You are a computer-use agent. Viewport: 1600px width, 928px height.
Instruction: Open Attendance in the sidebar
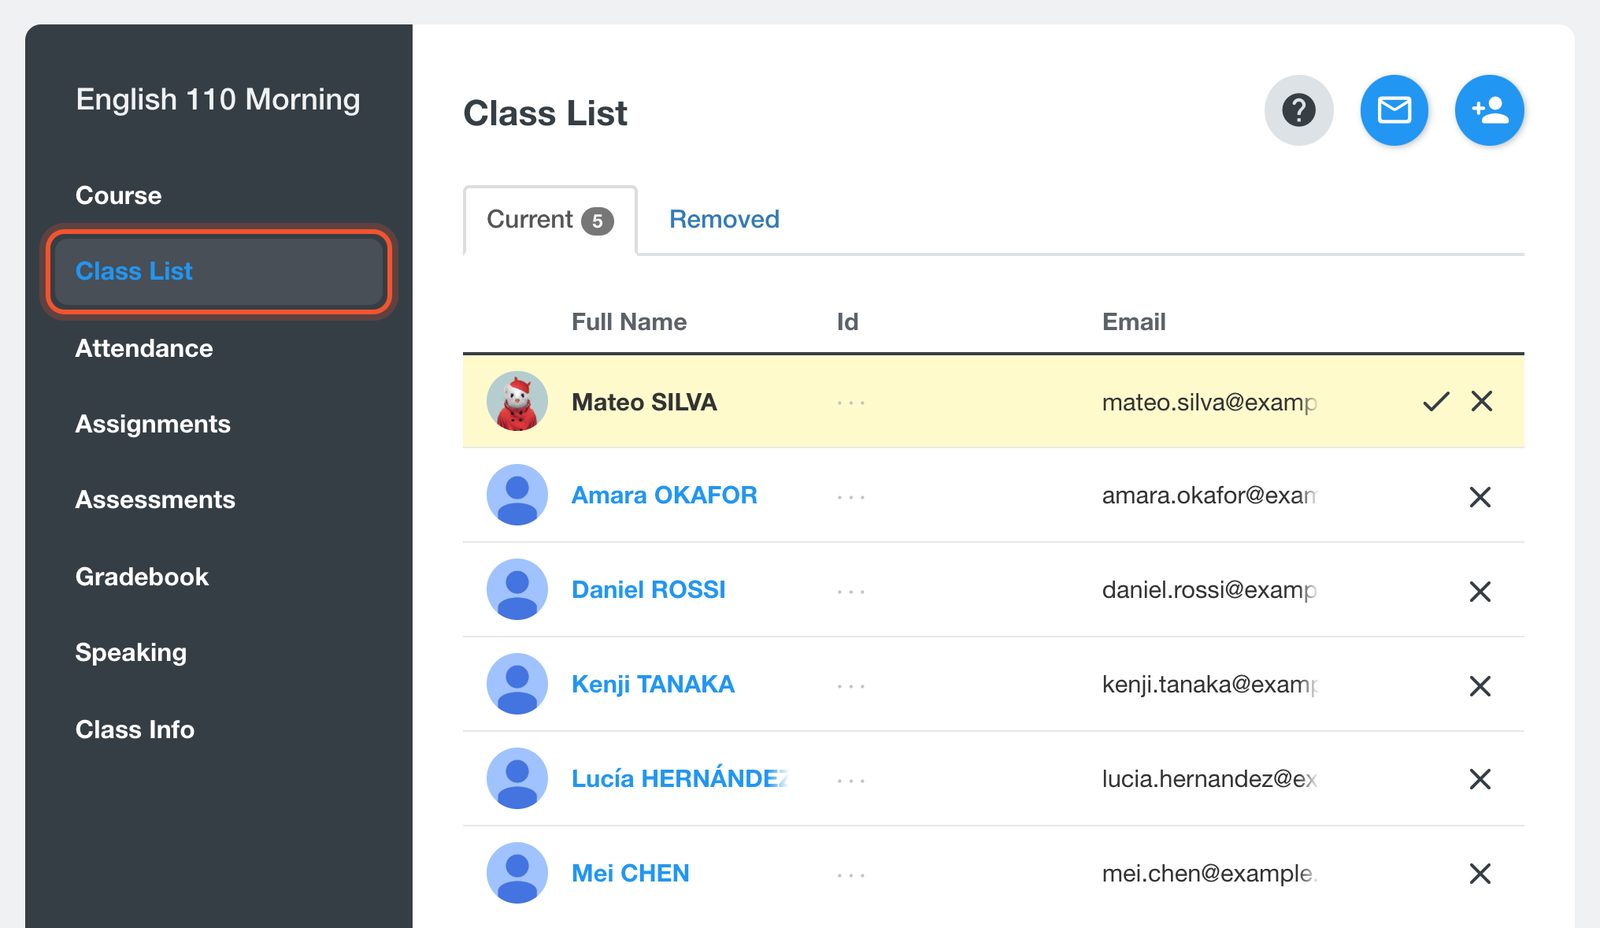click(x=144, y=348)
